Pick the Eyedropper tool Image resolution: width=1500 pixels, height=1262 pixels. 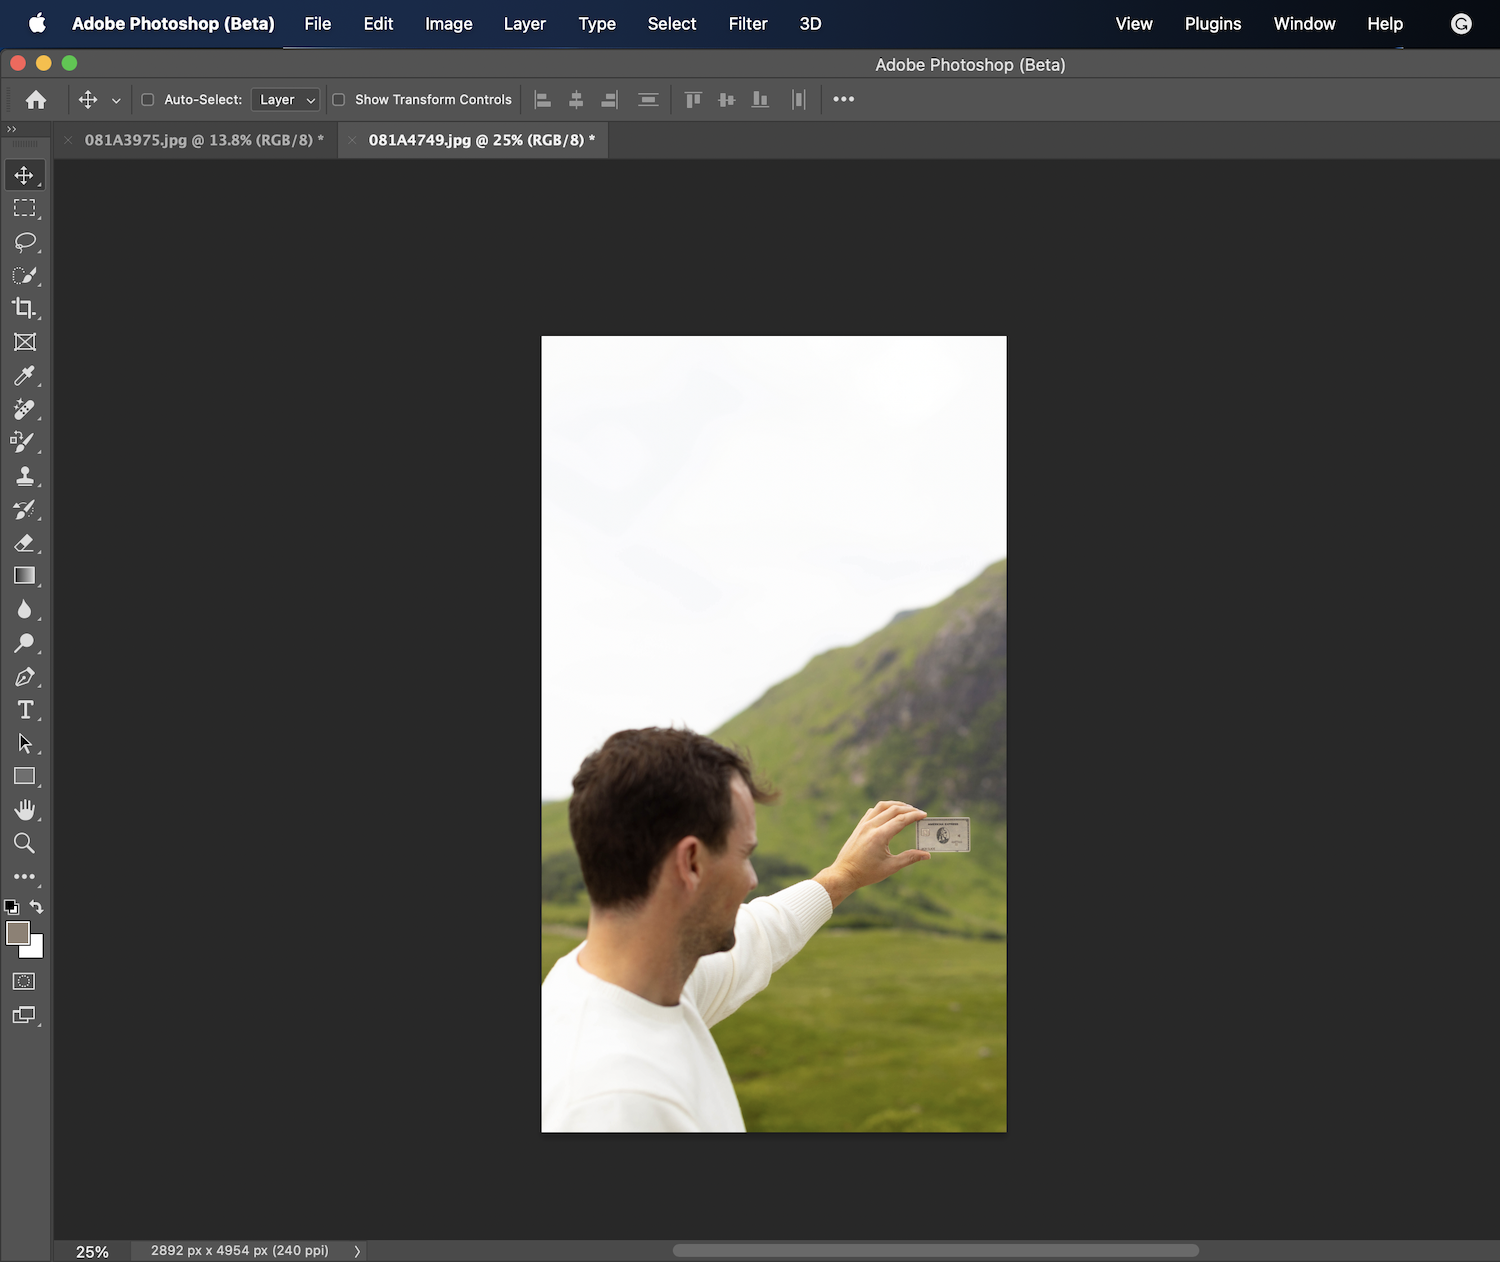click(x=25, y=375)
